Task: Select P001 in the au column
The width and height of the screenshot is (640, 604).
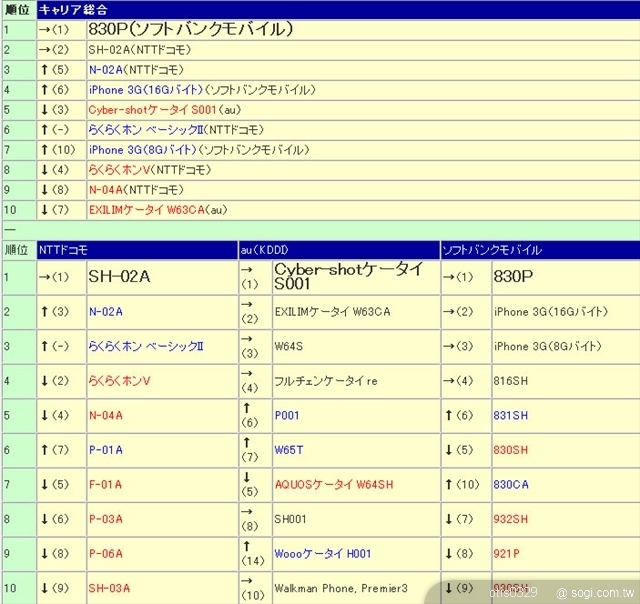Action: 287,415
